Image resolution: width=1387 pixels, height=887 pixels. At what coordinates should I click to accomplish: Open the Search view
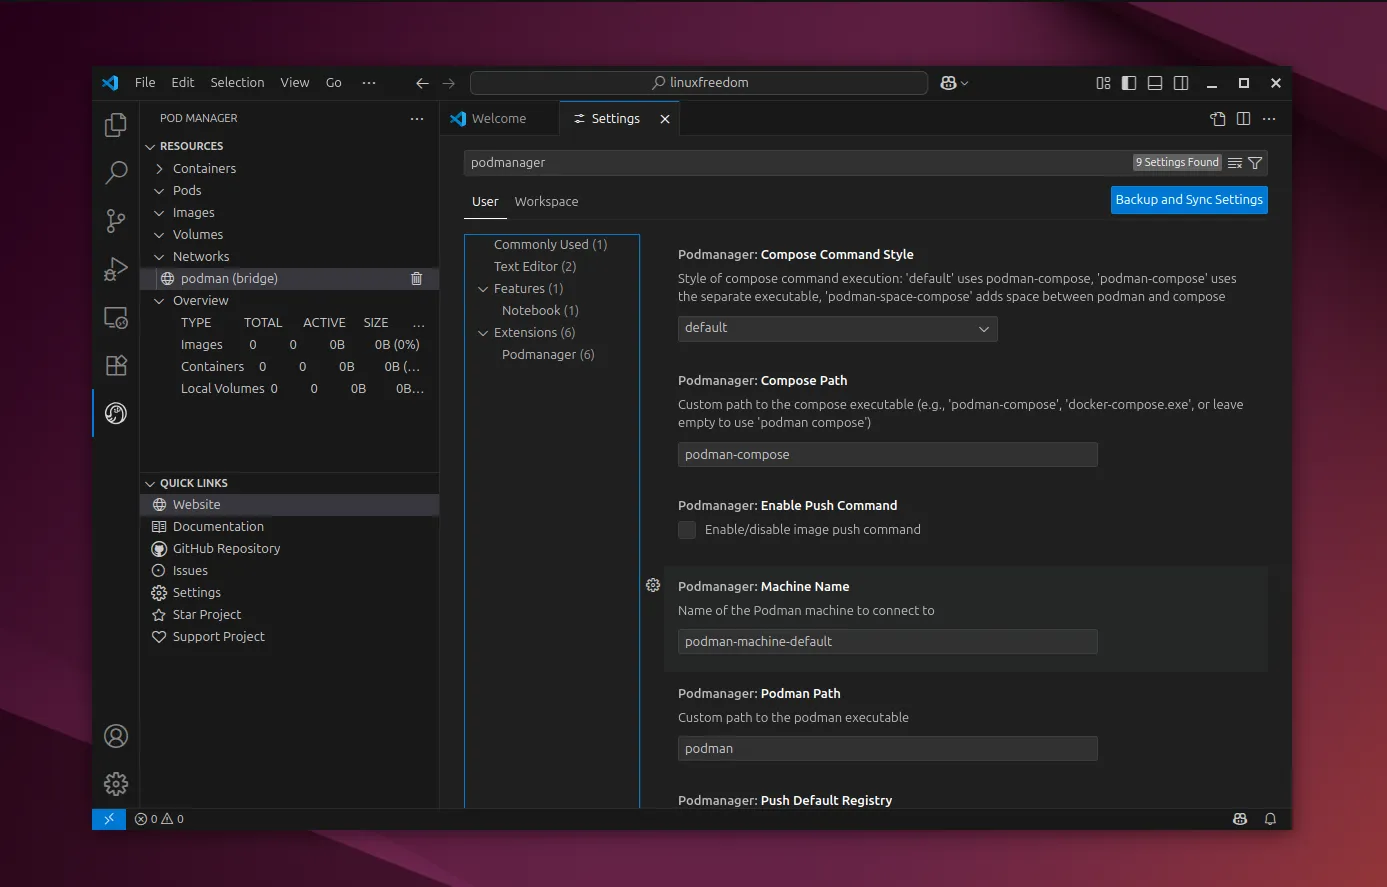tap(115, 172)
